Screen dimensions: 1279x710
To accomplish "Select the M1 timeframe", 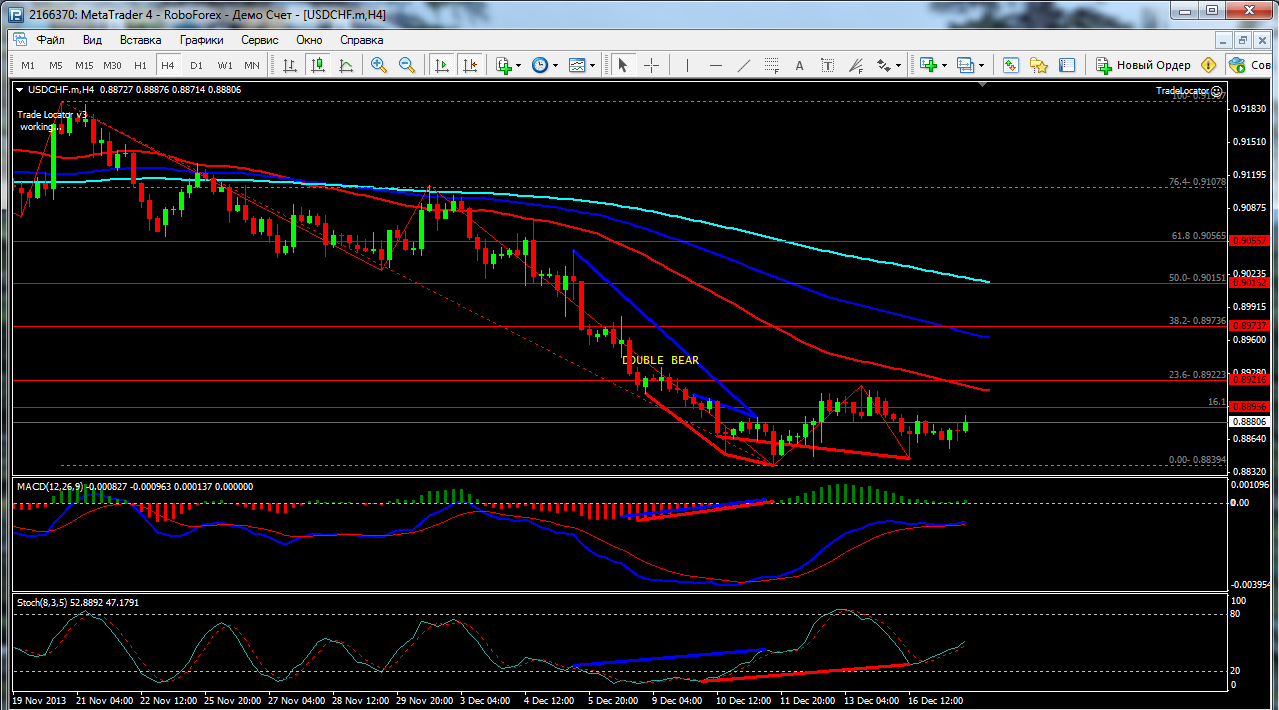I will pyautogui.click(x=28, y=65).
